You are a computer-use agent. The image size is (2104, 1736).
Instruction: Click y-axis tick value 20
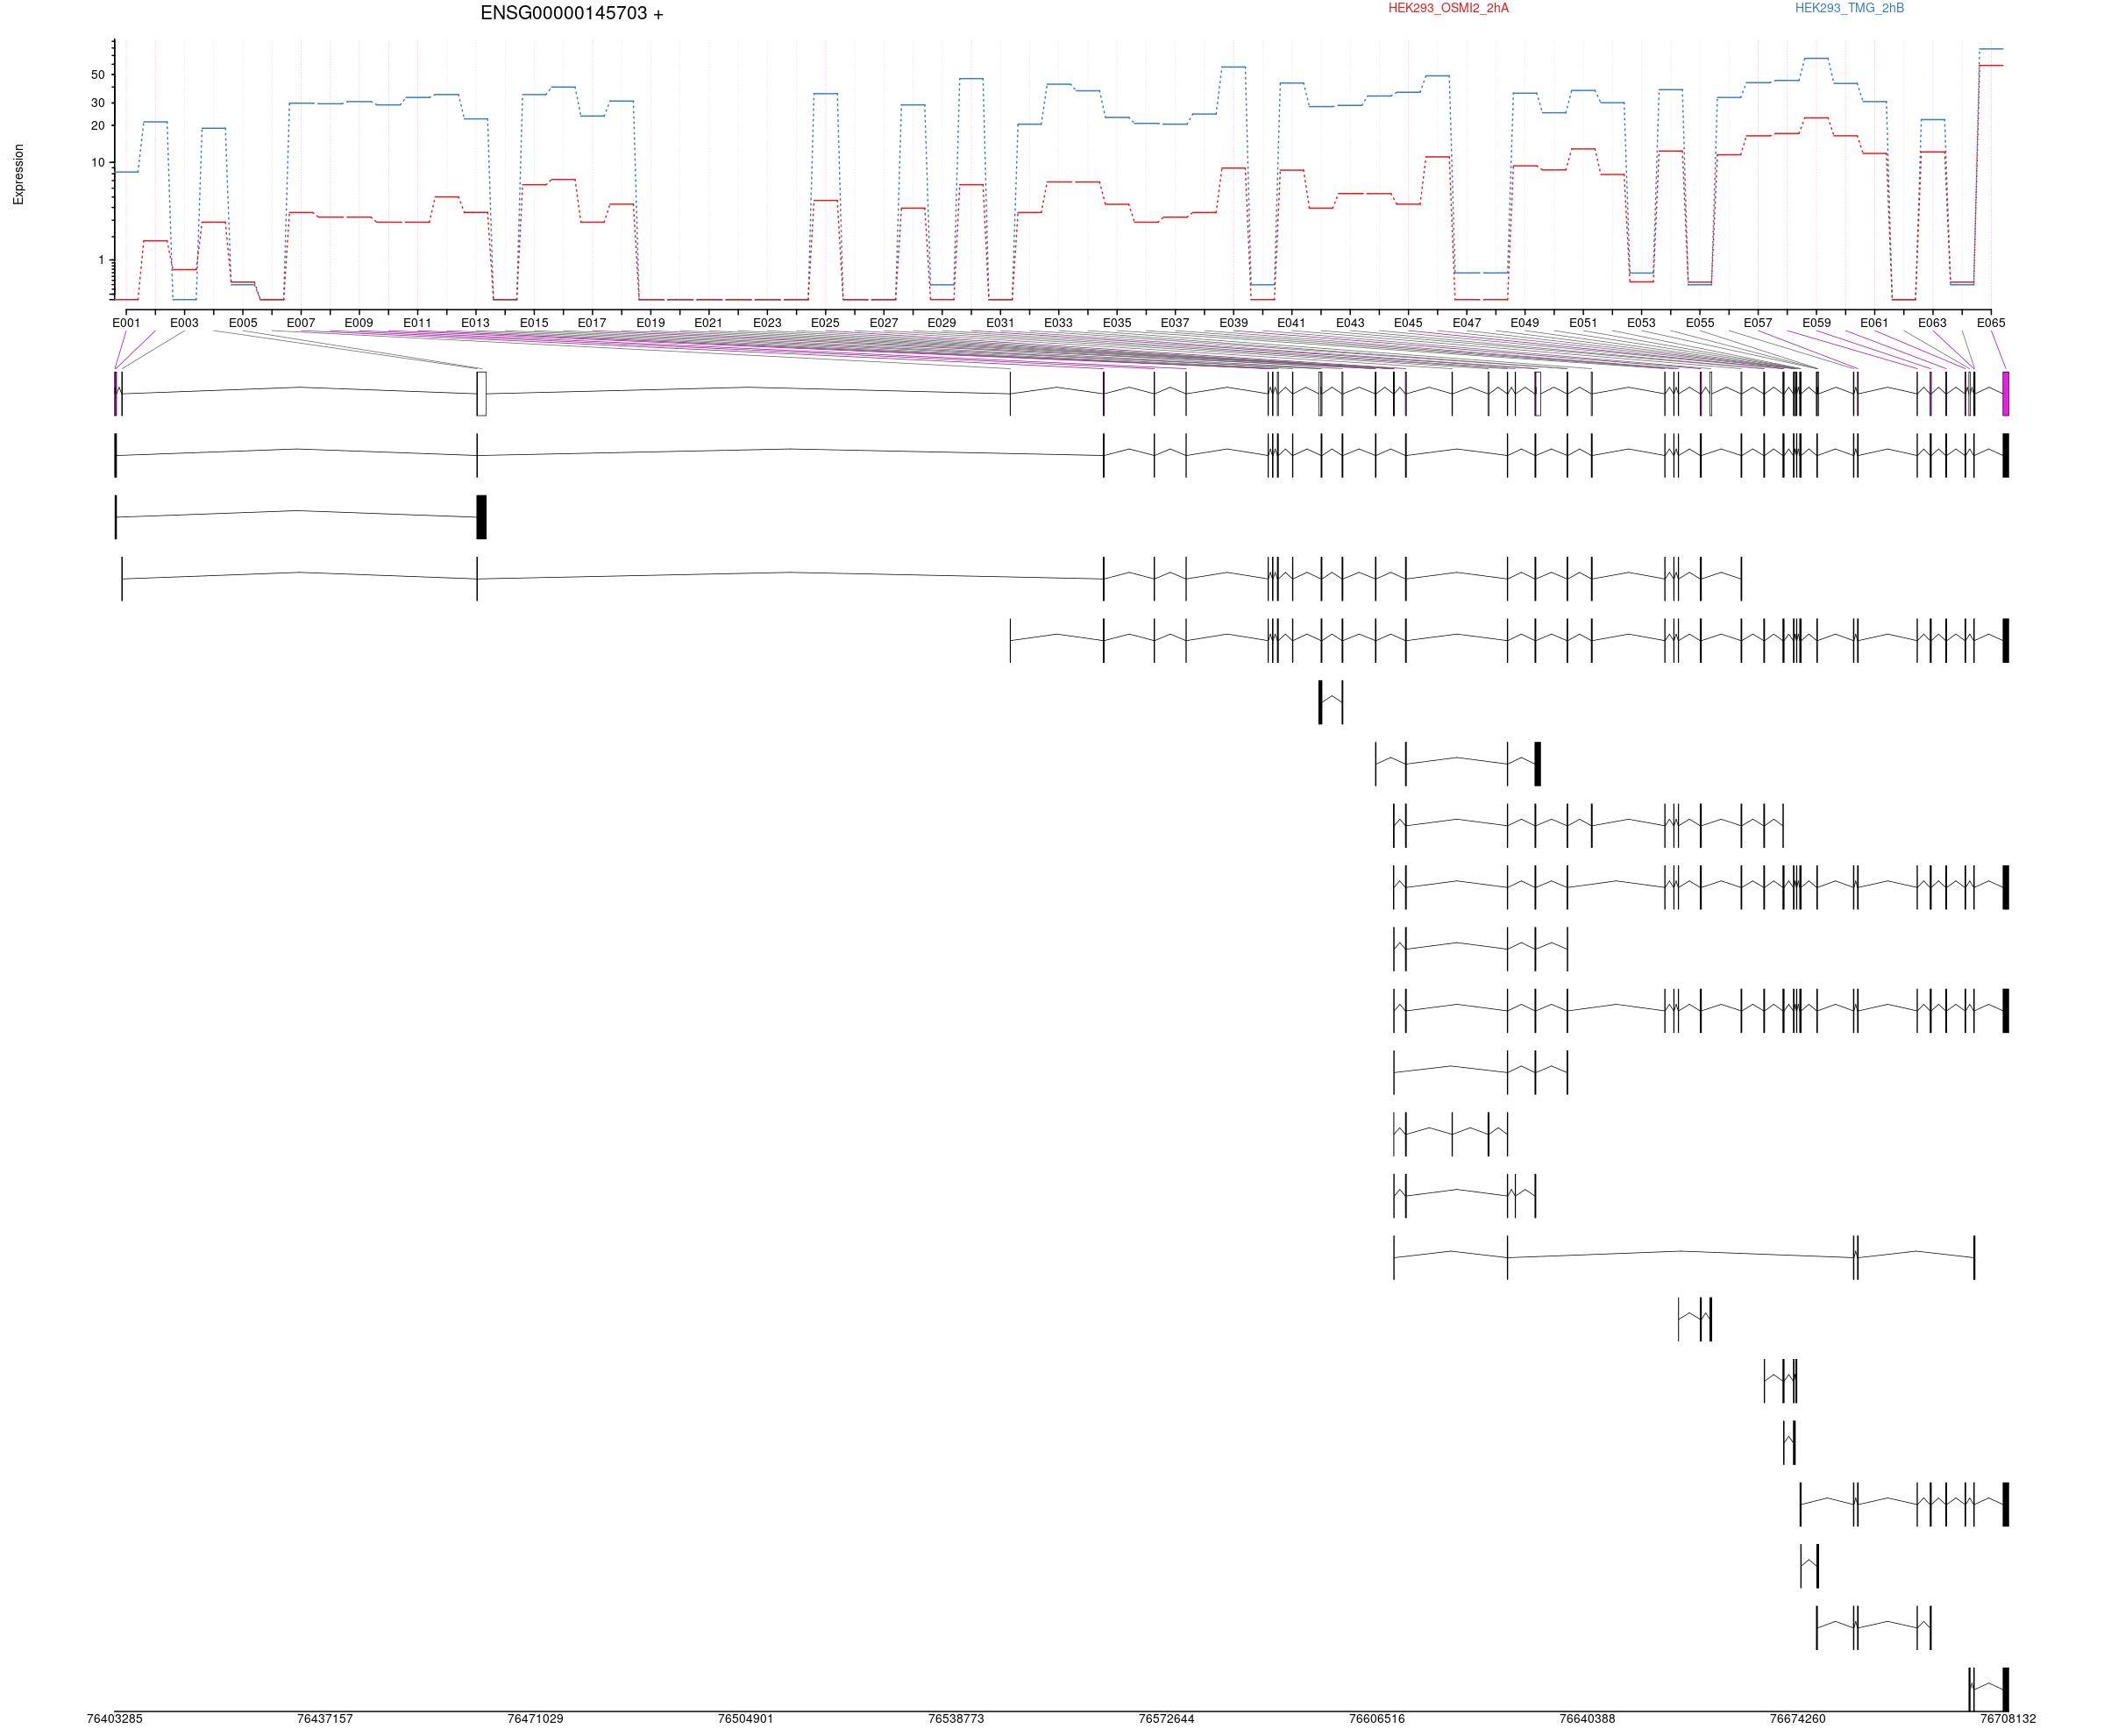pyautogui.click(x=98, y=126)
